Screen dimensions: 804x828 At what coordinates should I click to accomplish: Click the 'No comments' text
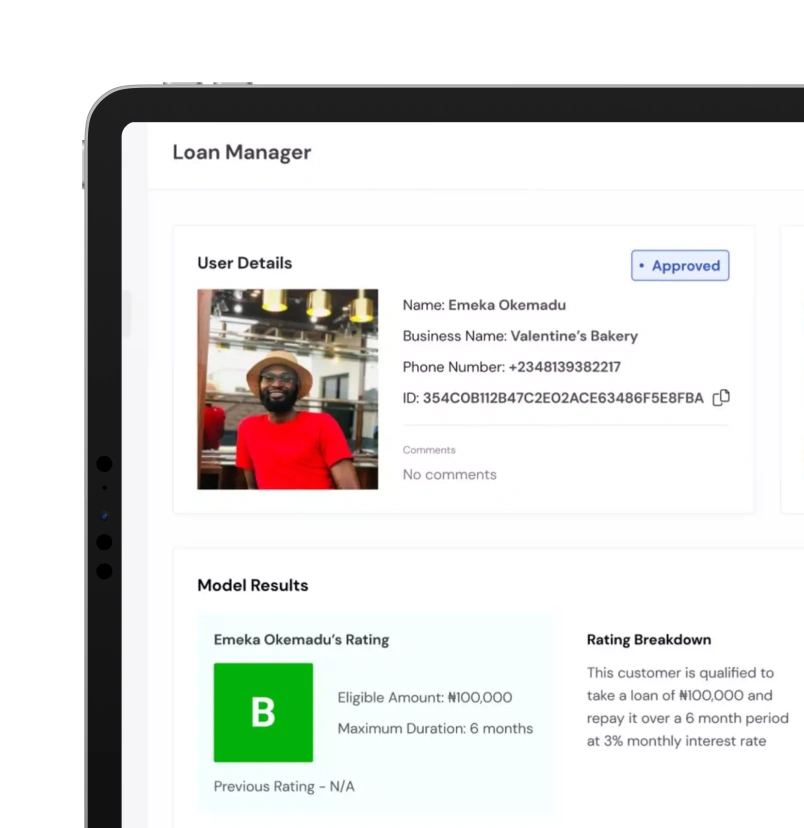point(450,474)
